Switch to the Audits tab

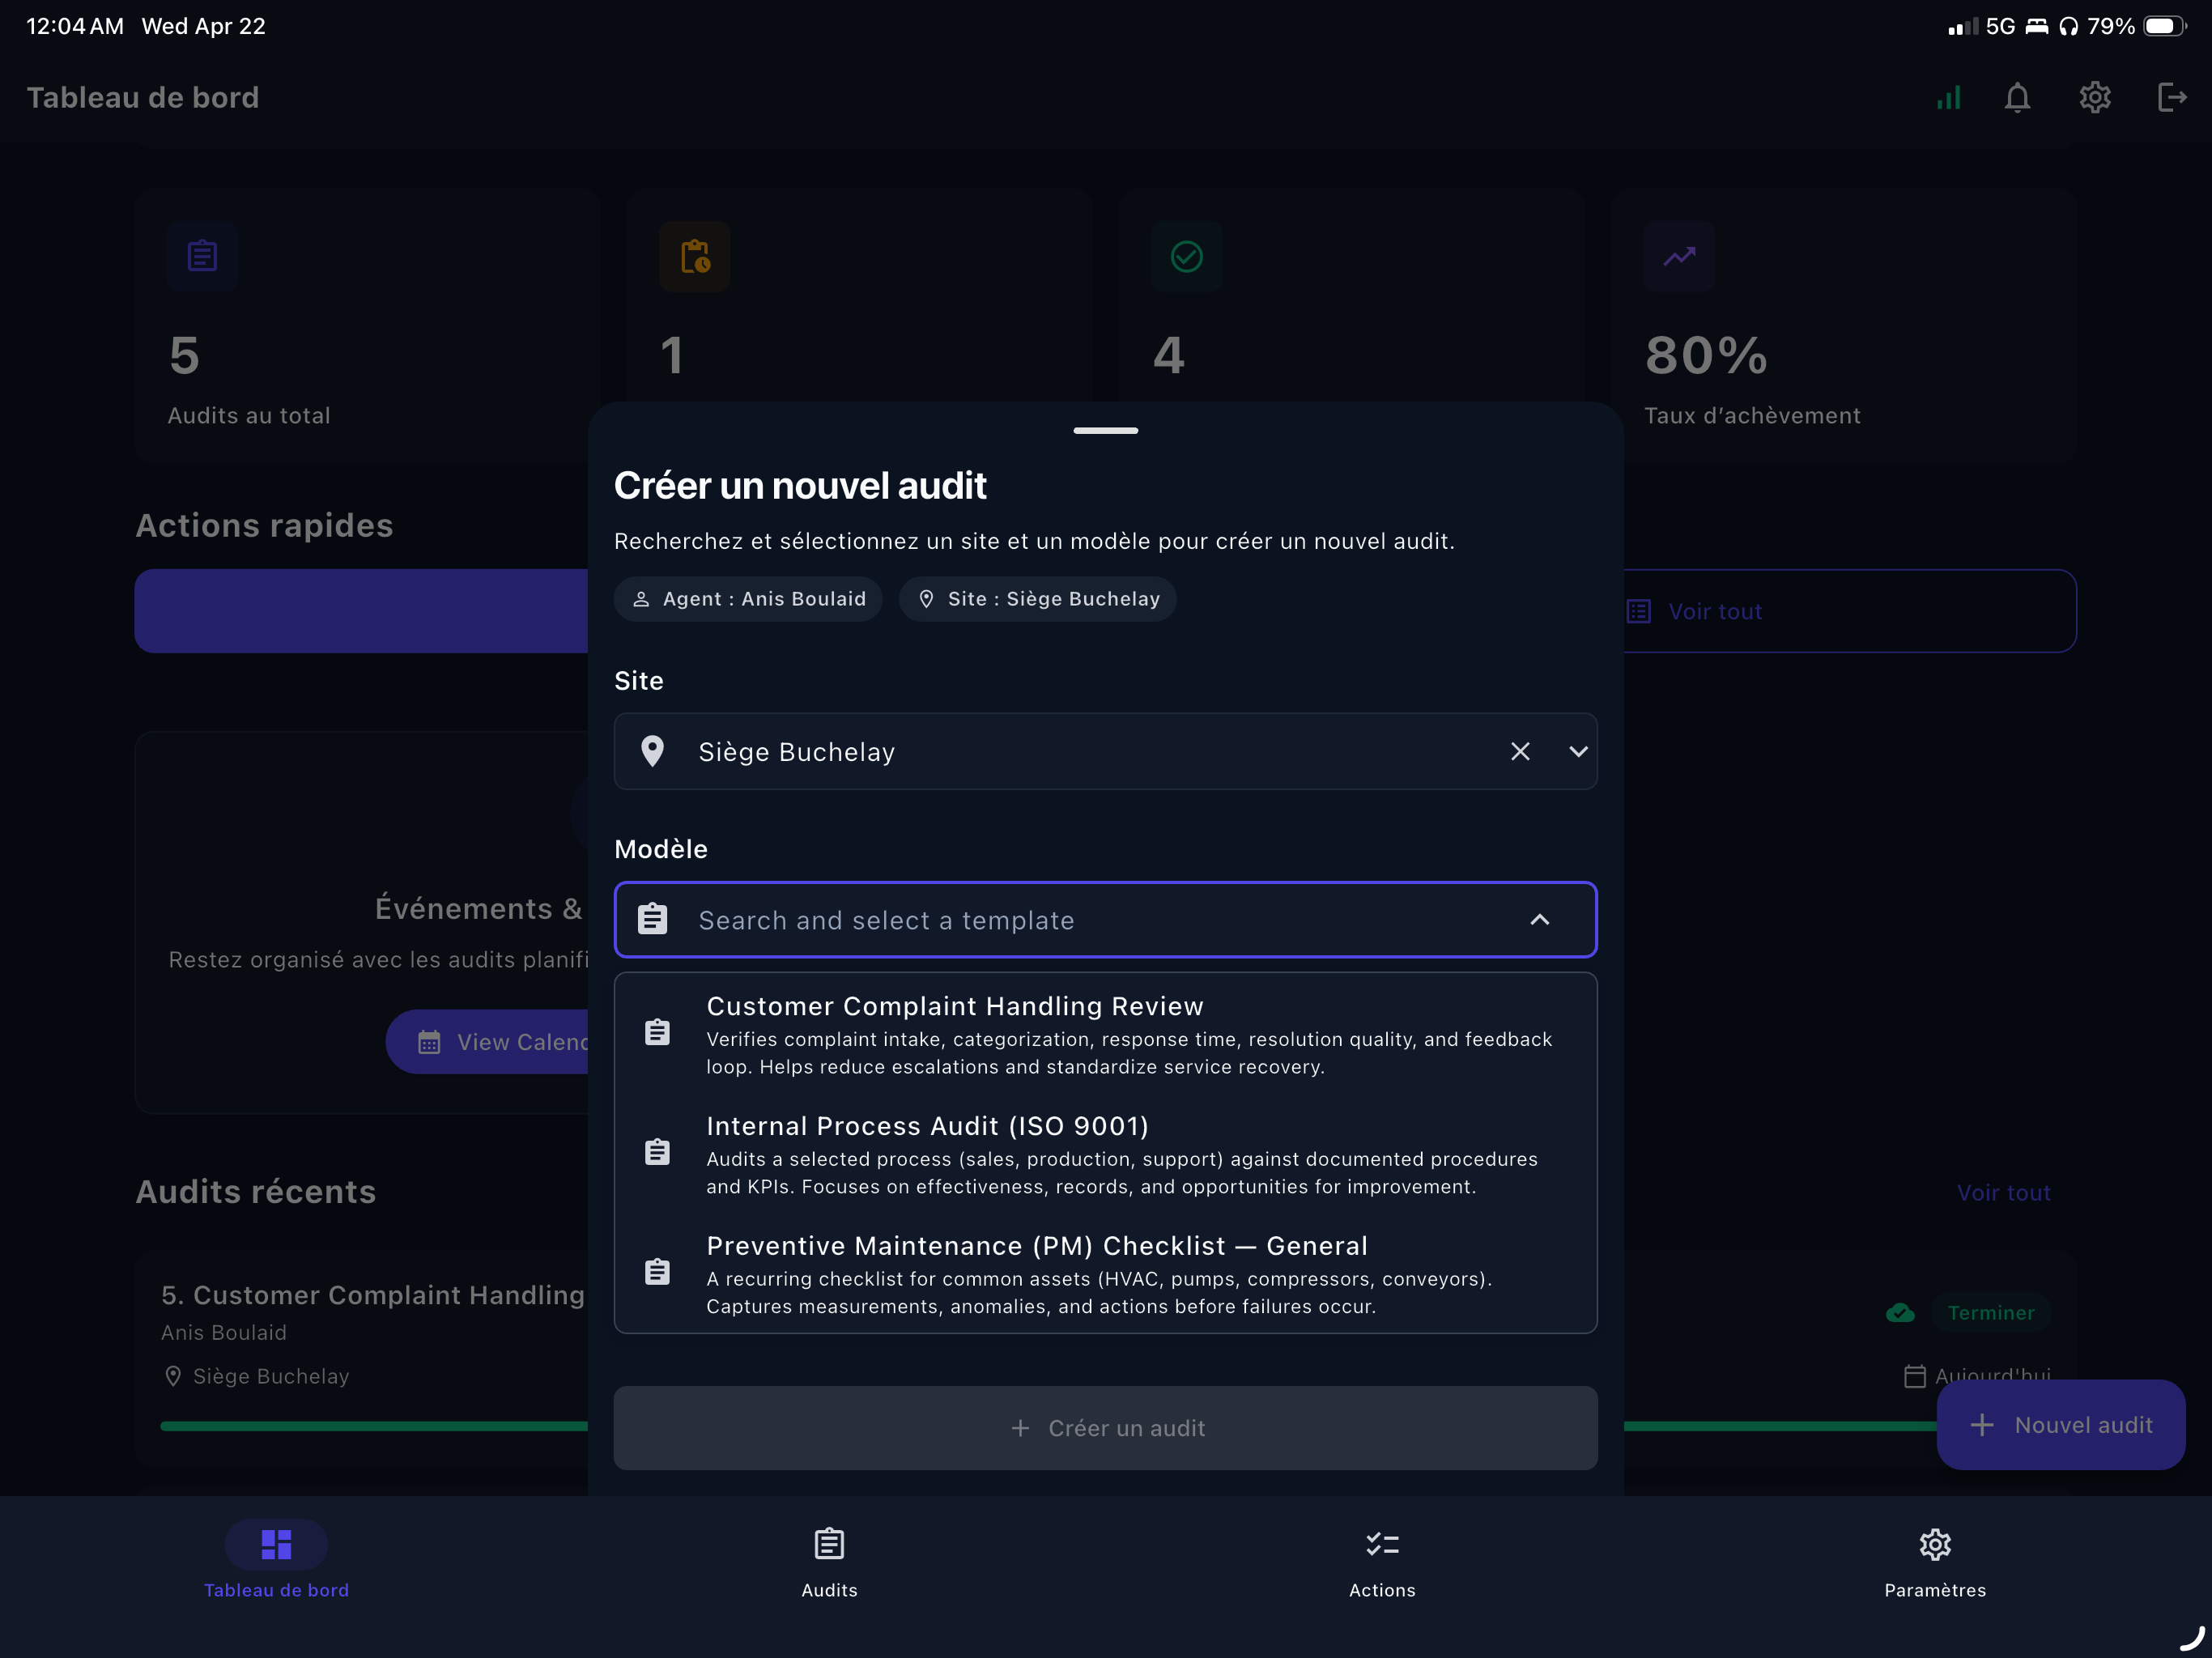[829, 1560]
